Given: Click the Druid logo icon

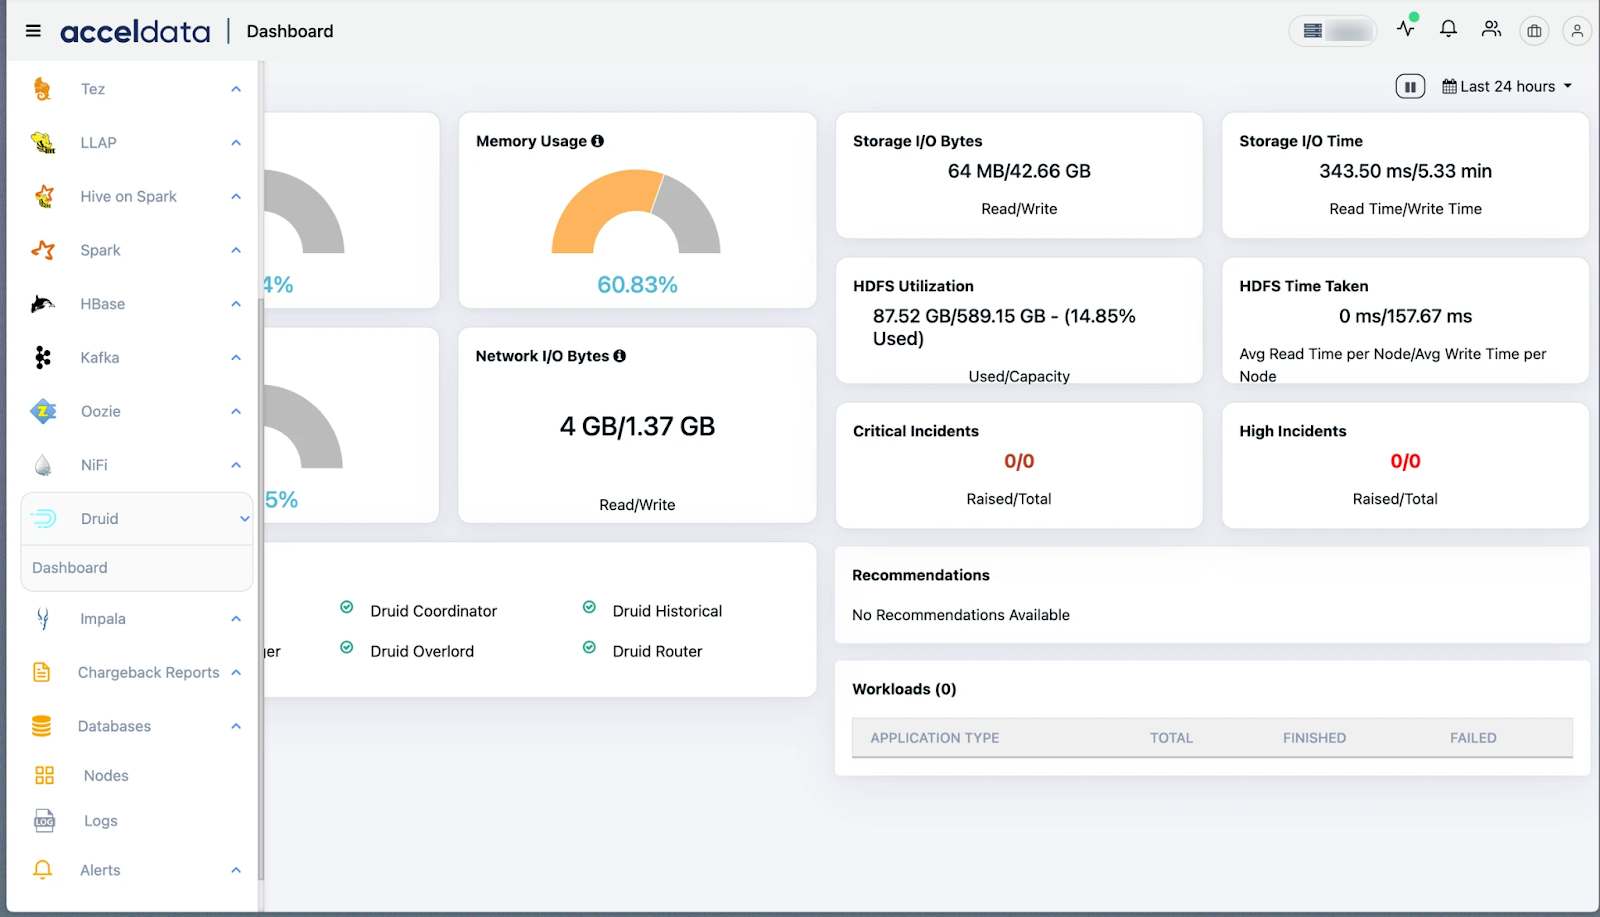Looking at the screenshot, I should 44,518.
